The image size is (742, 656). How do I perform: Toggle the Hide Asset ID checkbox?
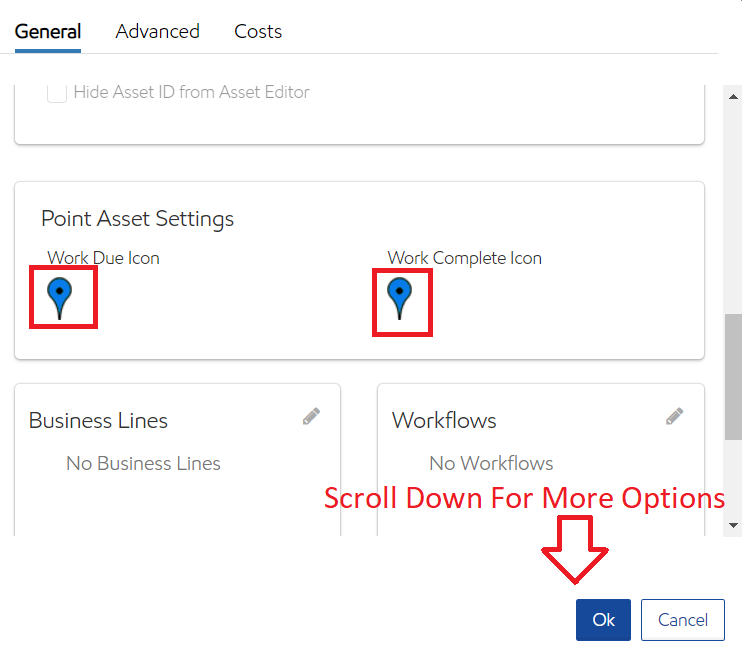57,93
